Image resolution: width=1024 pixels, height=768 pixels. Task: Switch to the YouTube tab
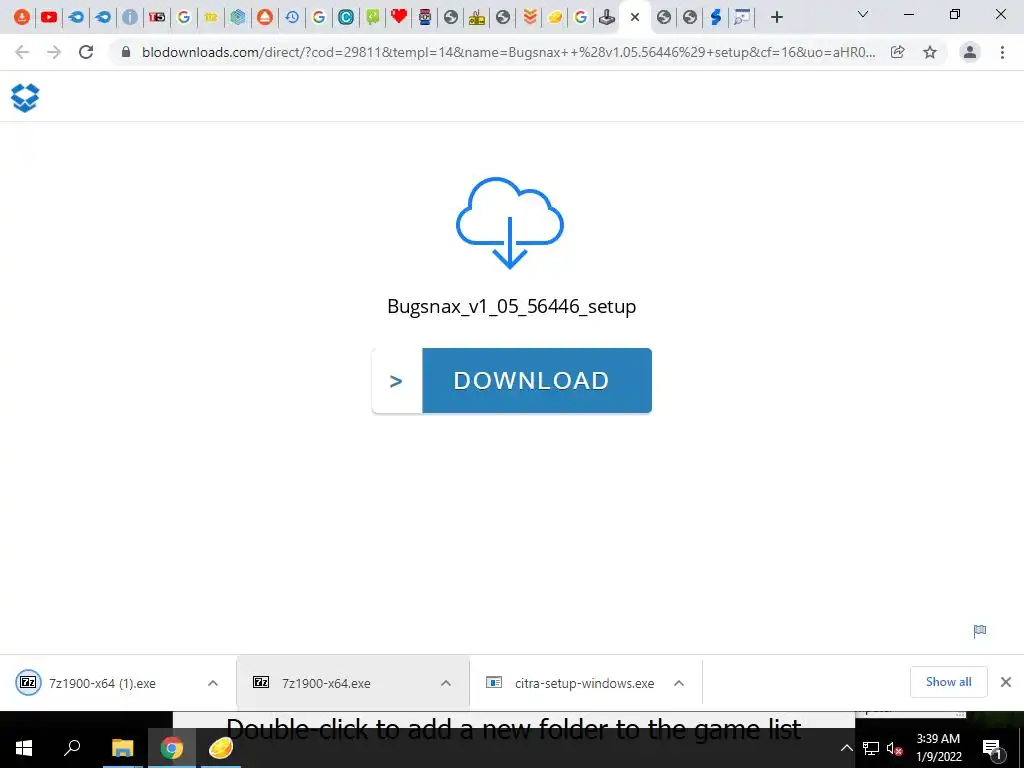[49, 17]
